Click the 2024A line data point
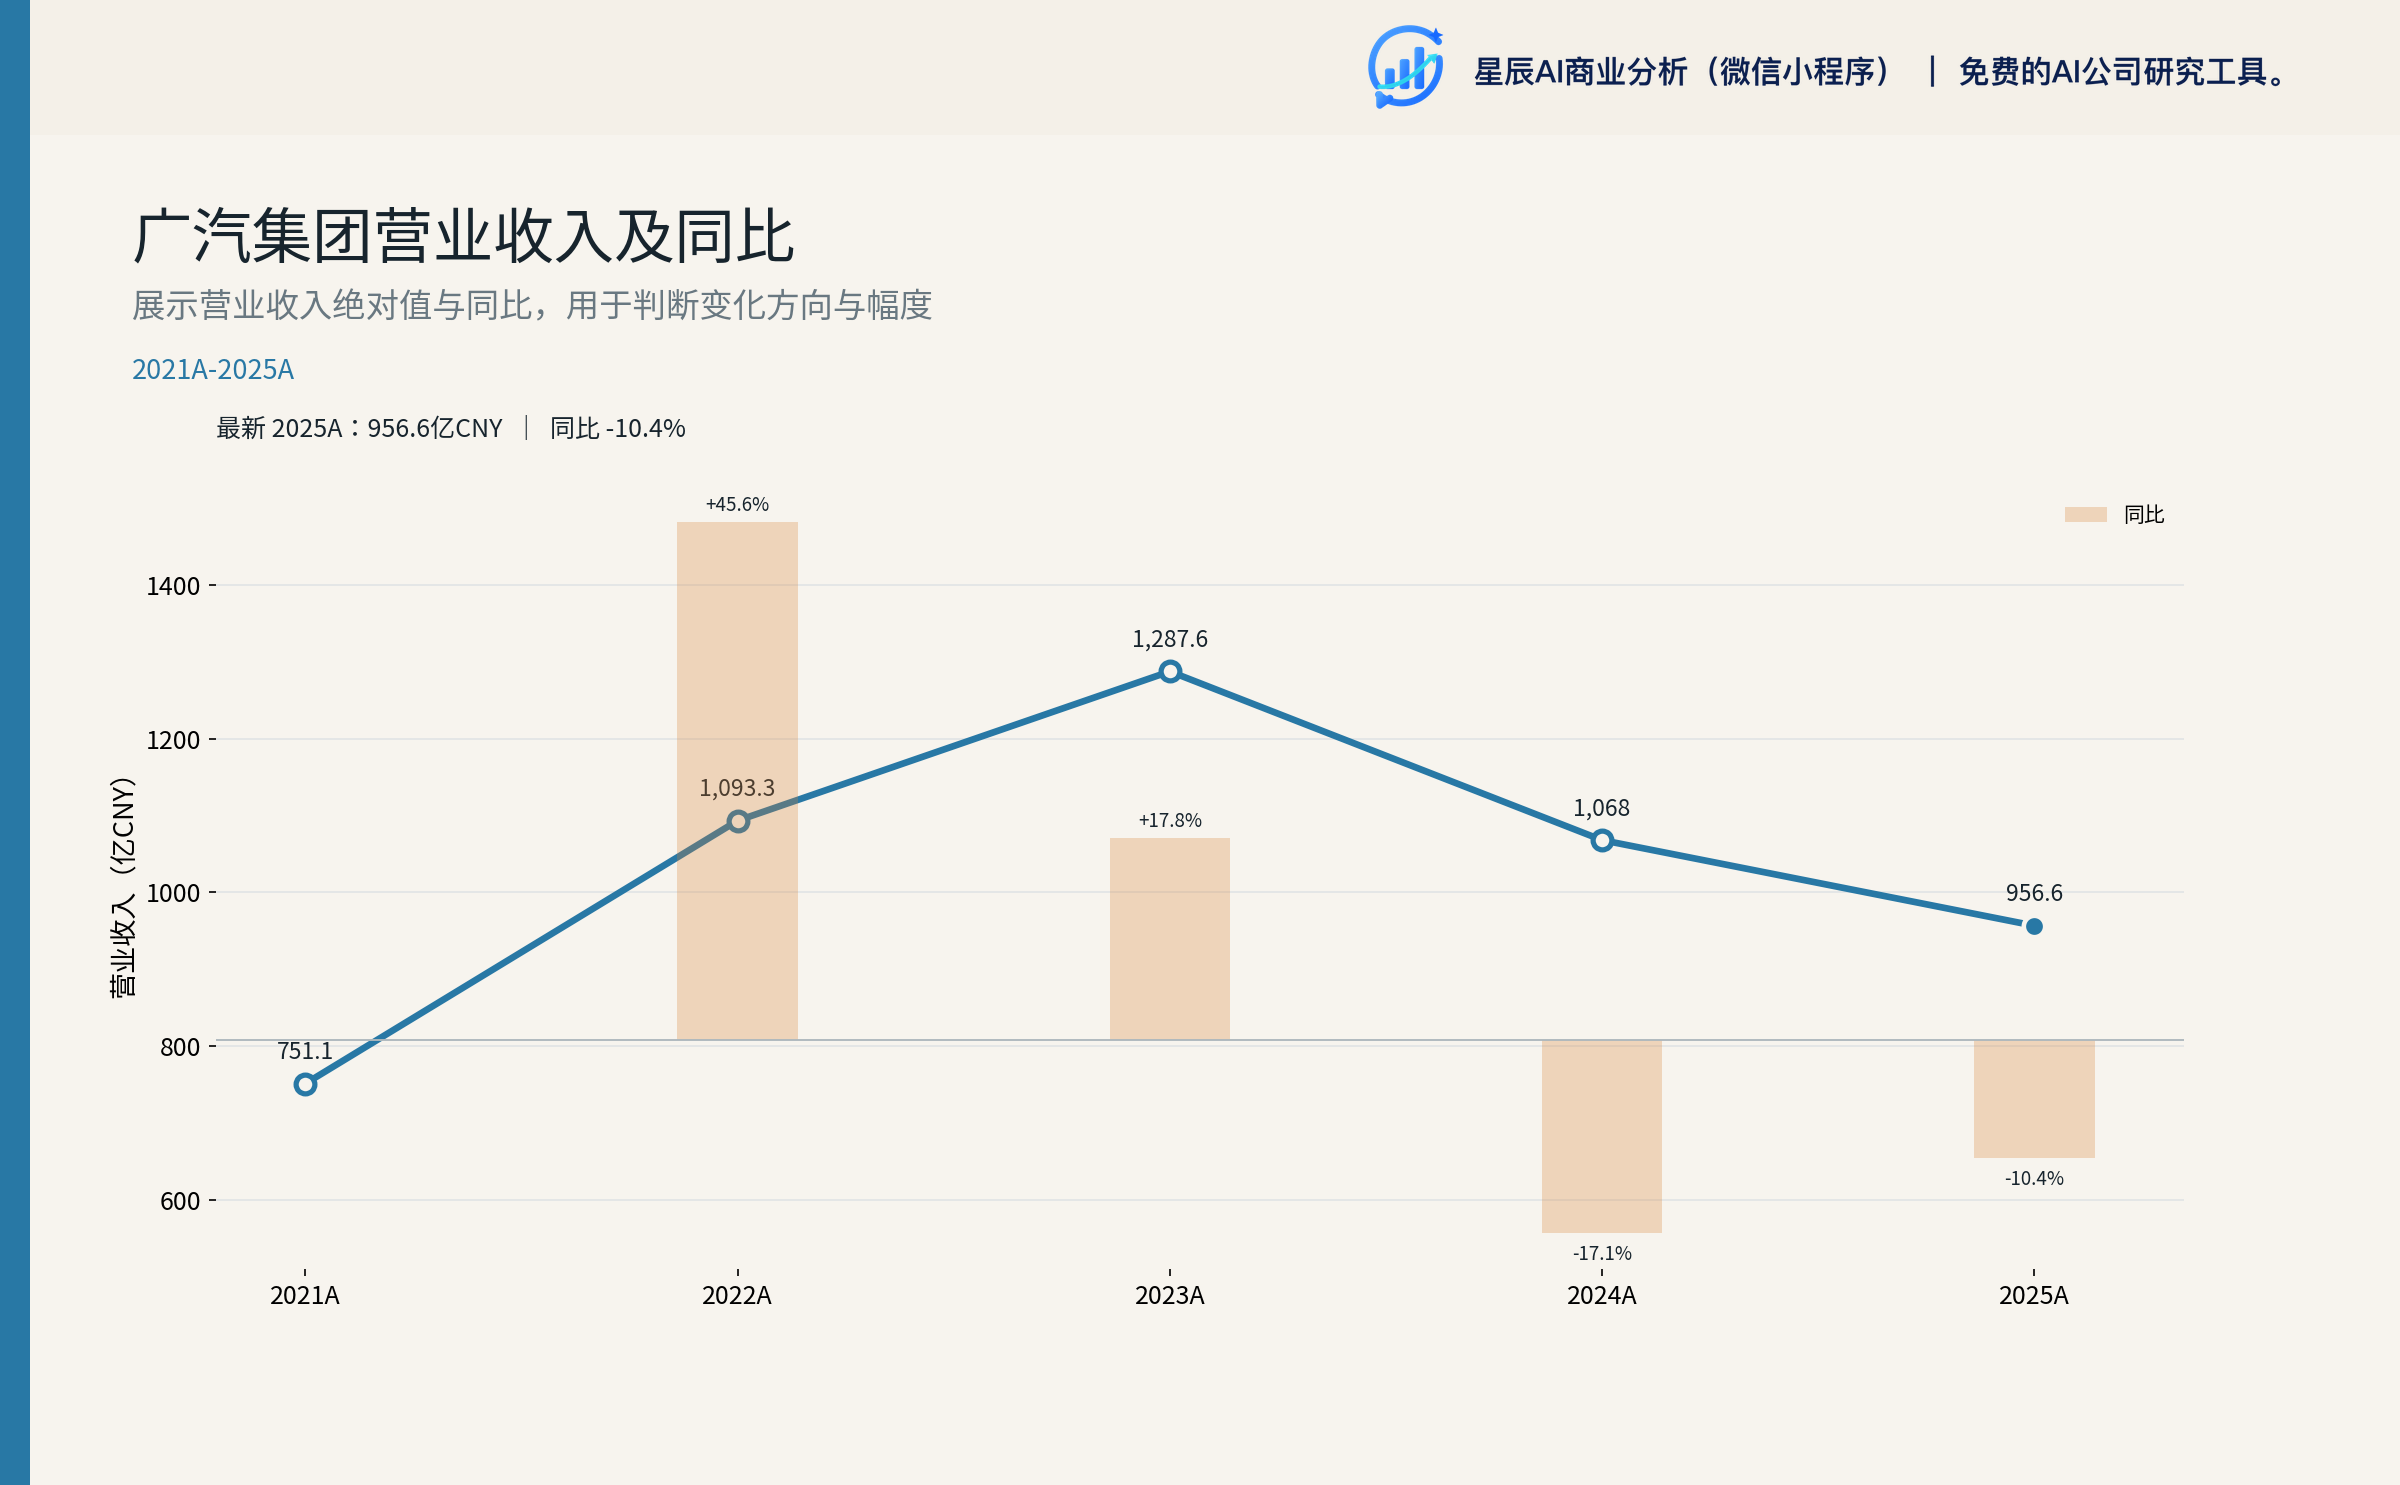 pos(1602,841)
